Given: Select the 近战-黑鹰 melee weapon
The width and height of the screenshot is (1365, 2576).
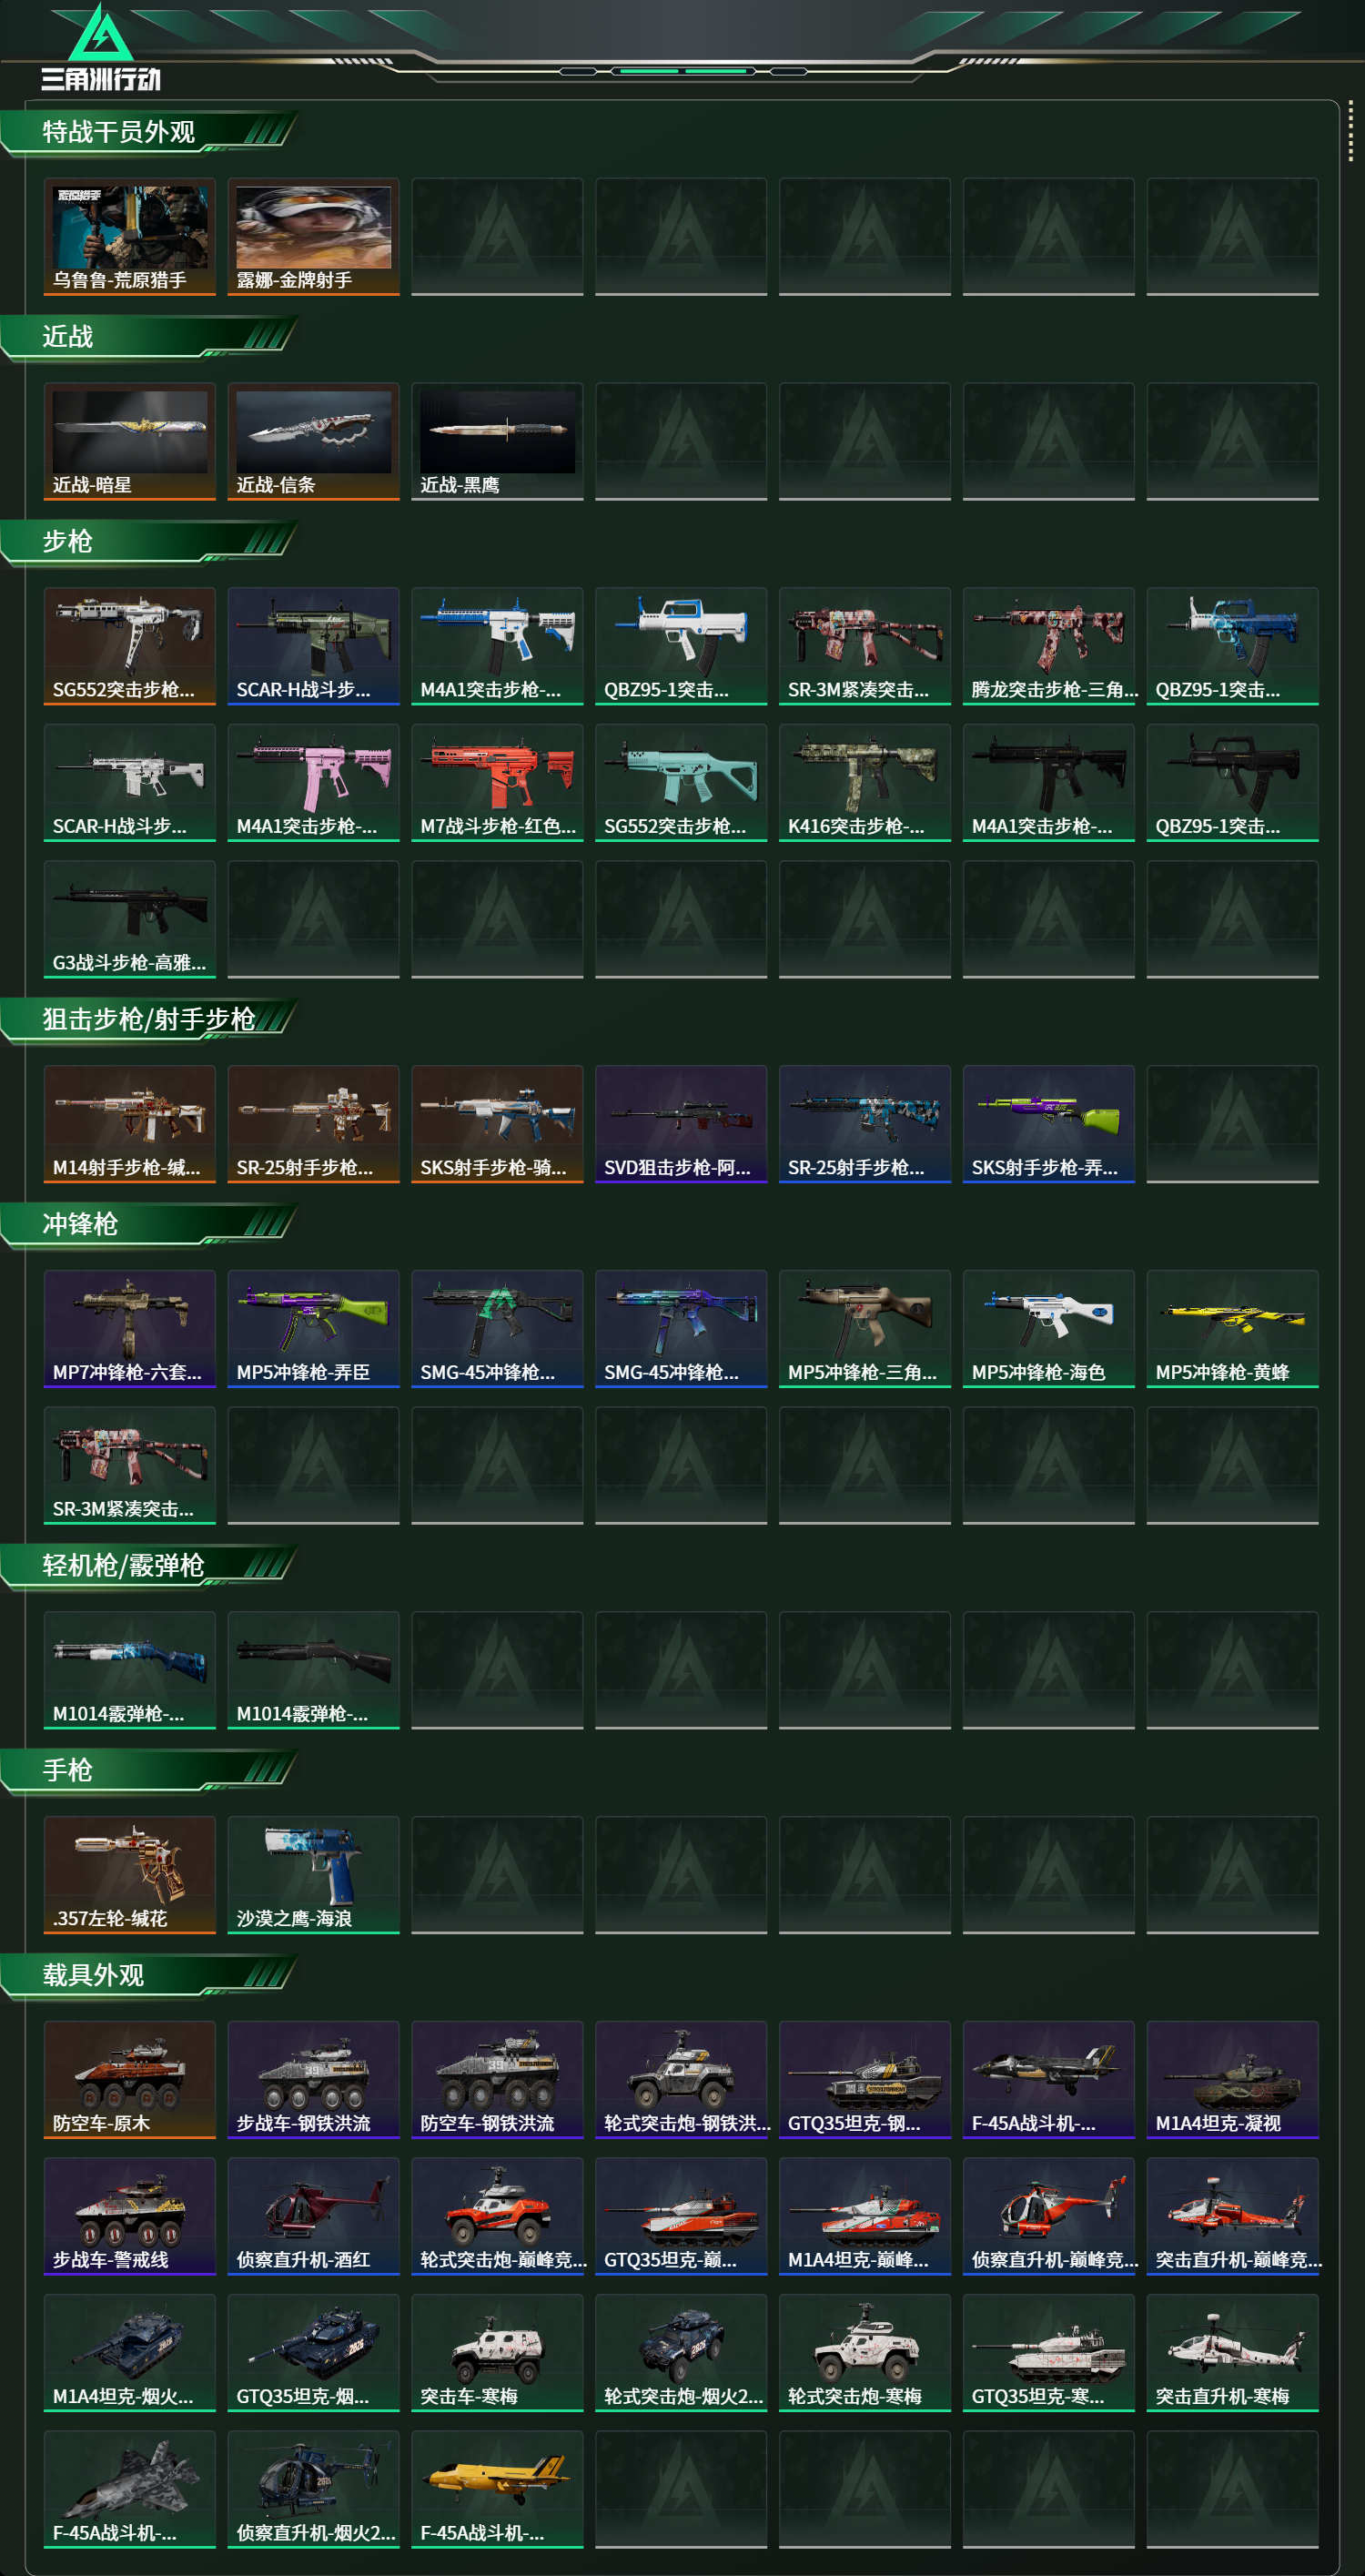Looking at the screenshot, I should [x=497, y=442].
